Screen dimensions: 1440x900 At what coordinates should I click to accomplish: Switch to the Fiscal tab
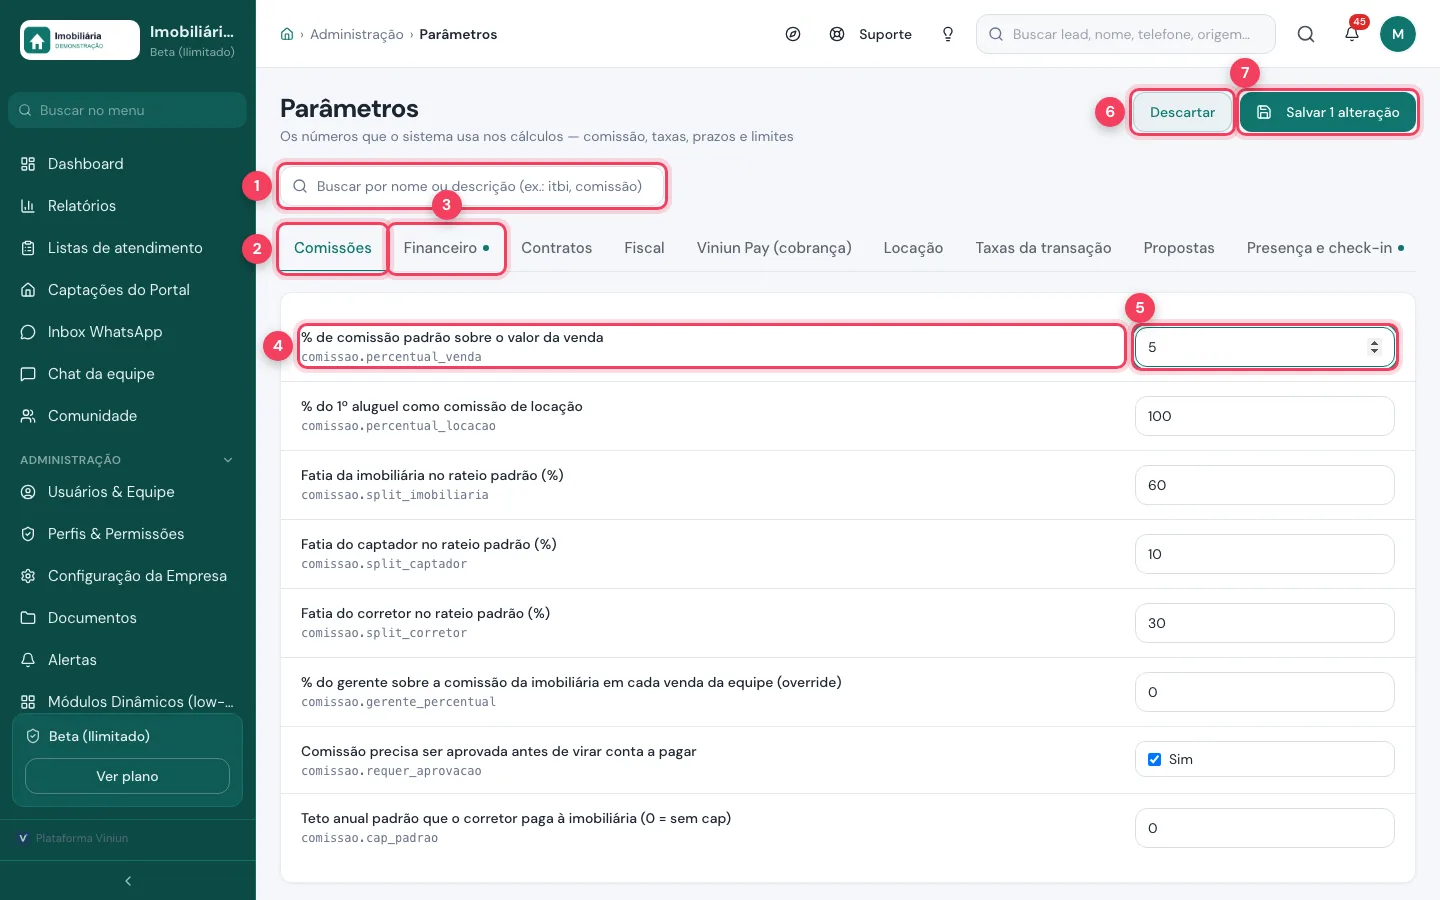pyautogui.click(x=644, y=248)
